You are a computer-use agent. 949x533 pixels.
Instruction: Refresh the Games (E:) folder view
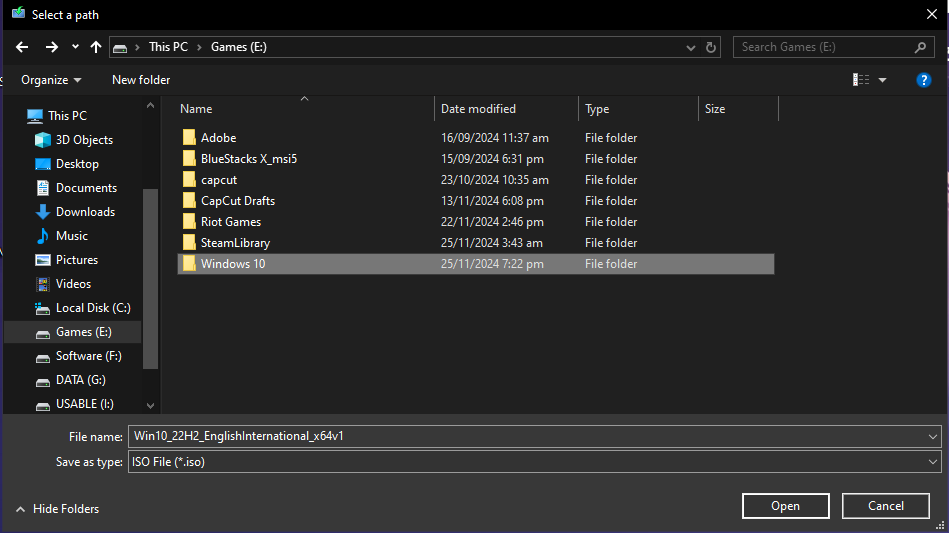click(711, 47)
